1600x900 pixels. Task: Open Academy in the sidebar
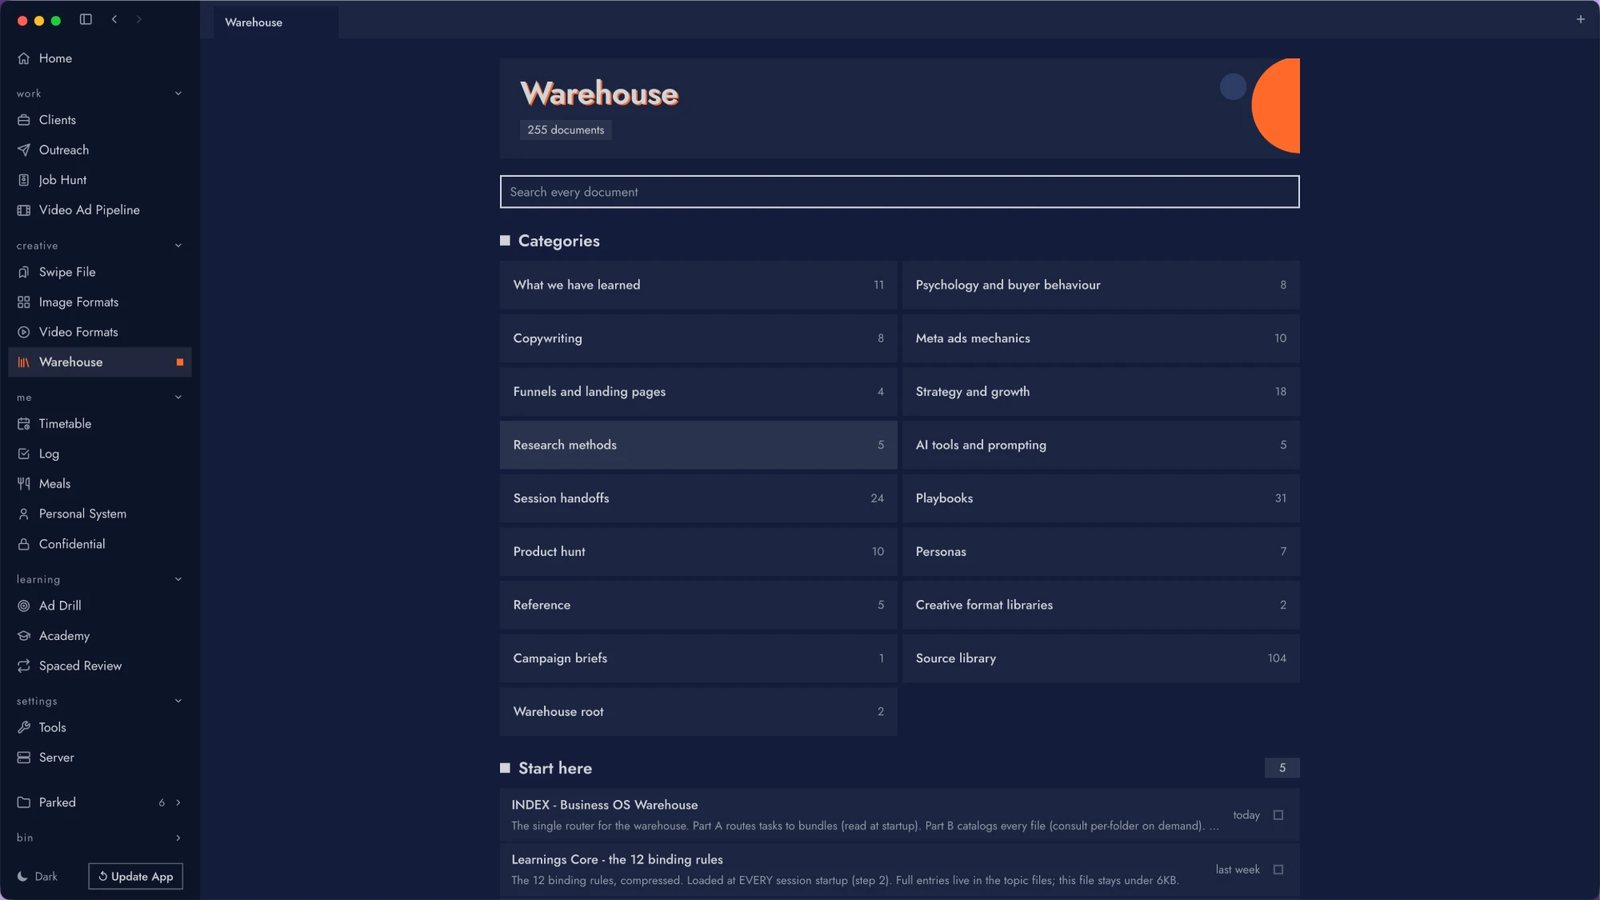[x=99, y=636]
